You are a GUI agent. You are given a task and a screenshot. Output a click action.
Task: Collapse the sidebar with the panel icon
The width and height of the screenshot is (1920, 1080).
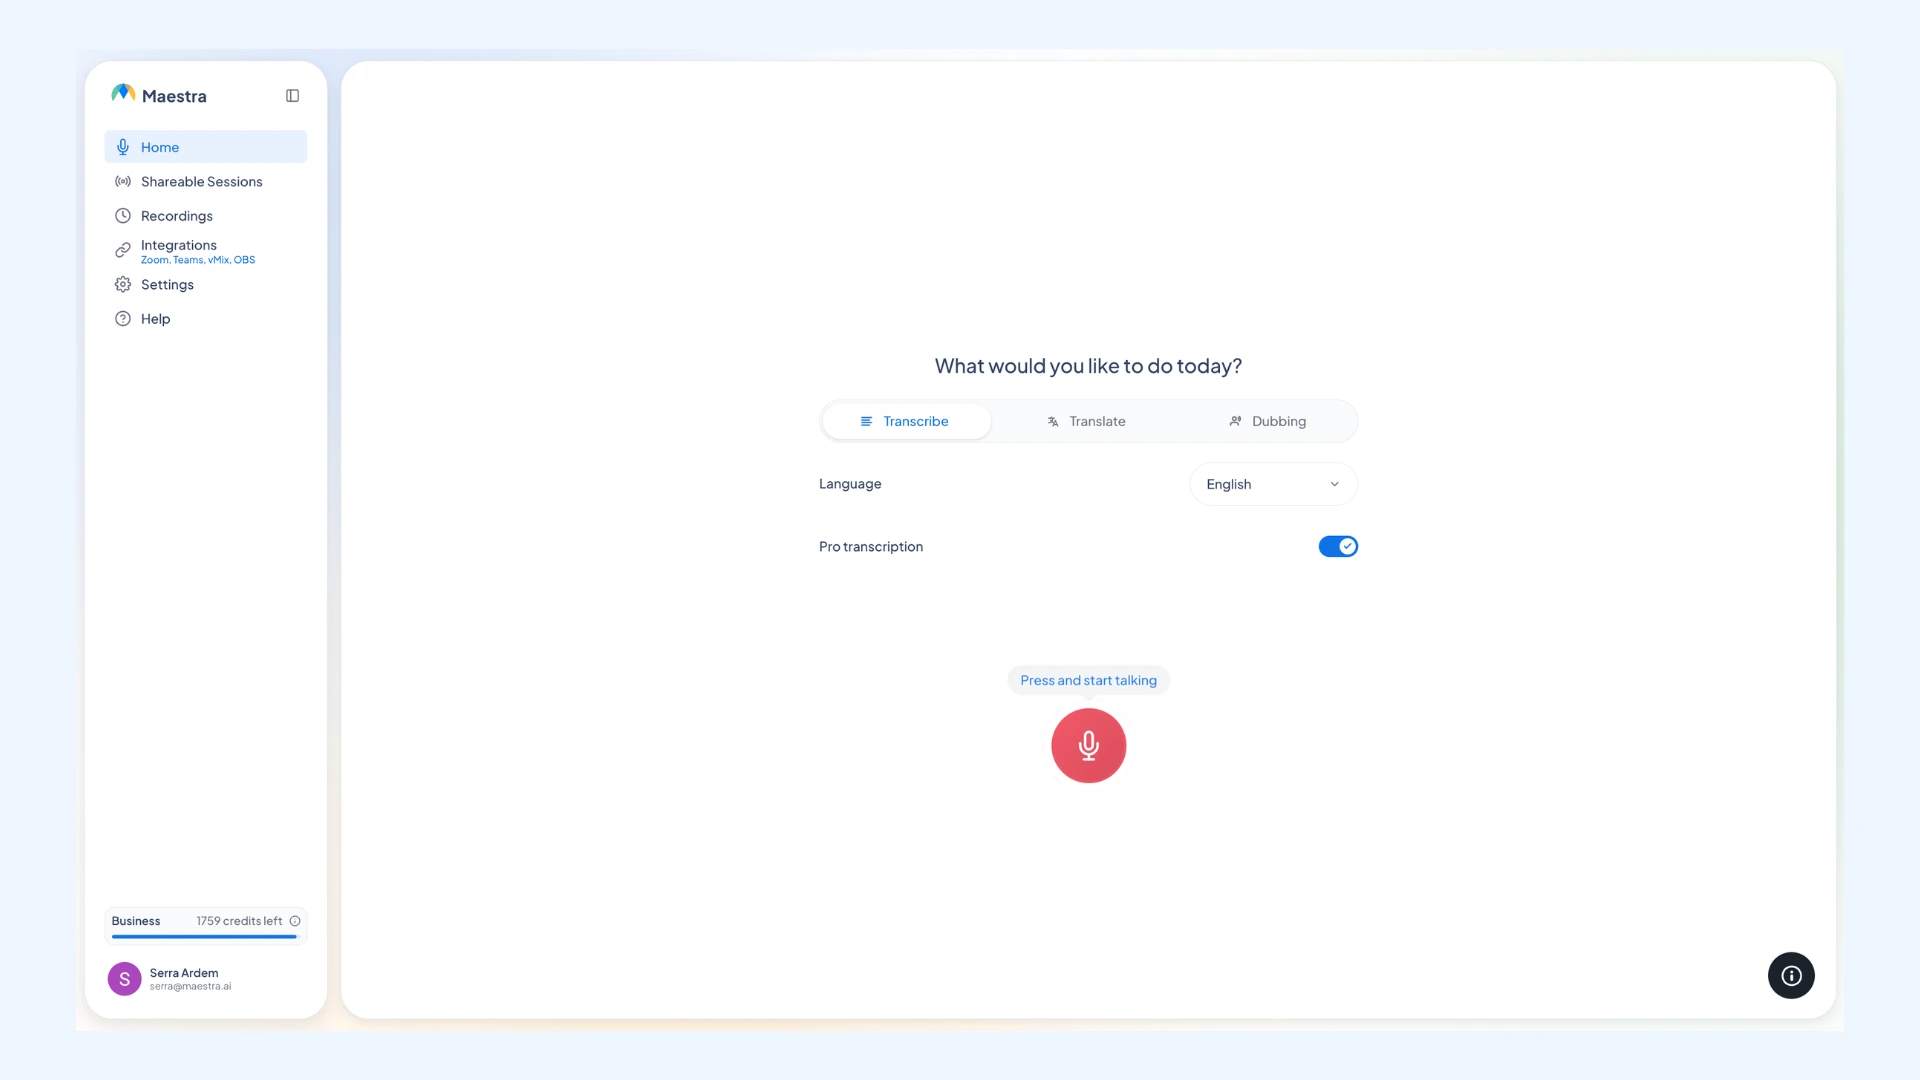point(292,96)
